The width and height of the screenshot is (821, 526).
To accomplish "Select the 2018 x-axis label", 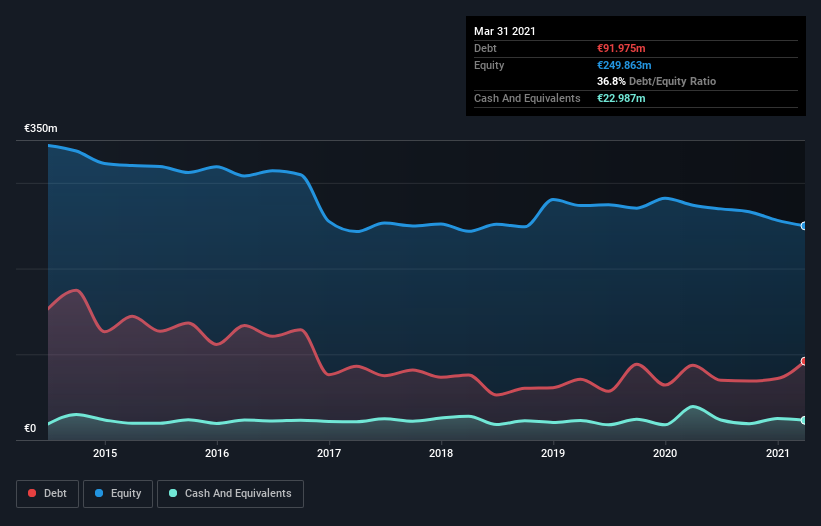I will (x=441, y=453).
